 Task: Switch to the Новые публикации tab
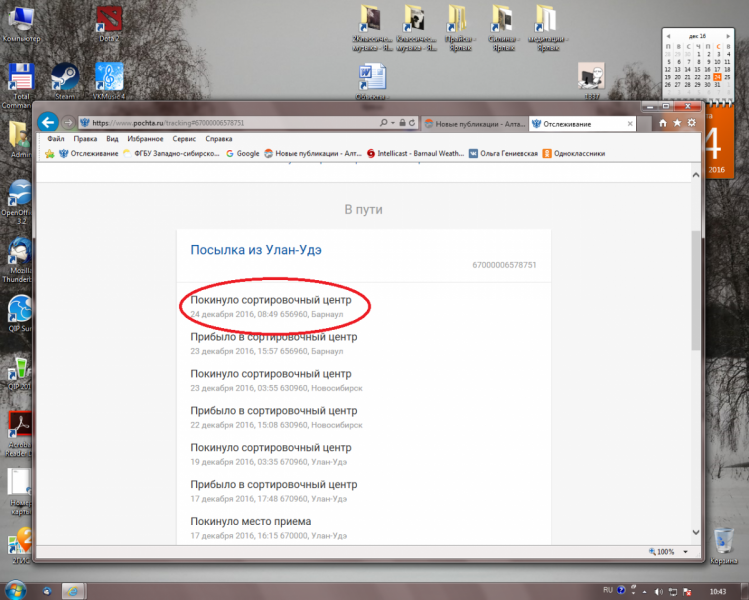(x=472, y=123)
